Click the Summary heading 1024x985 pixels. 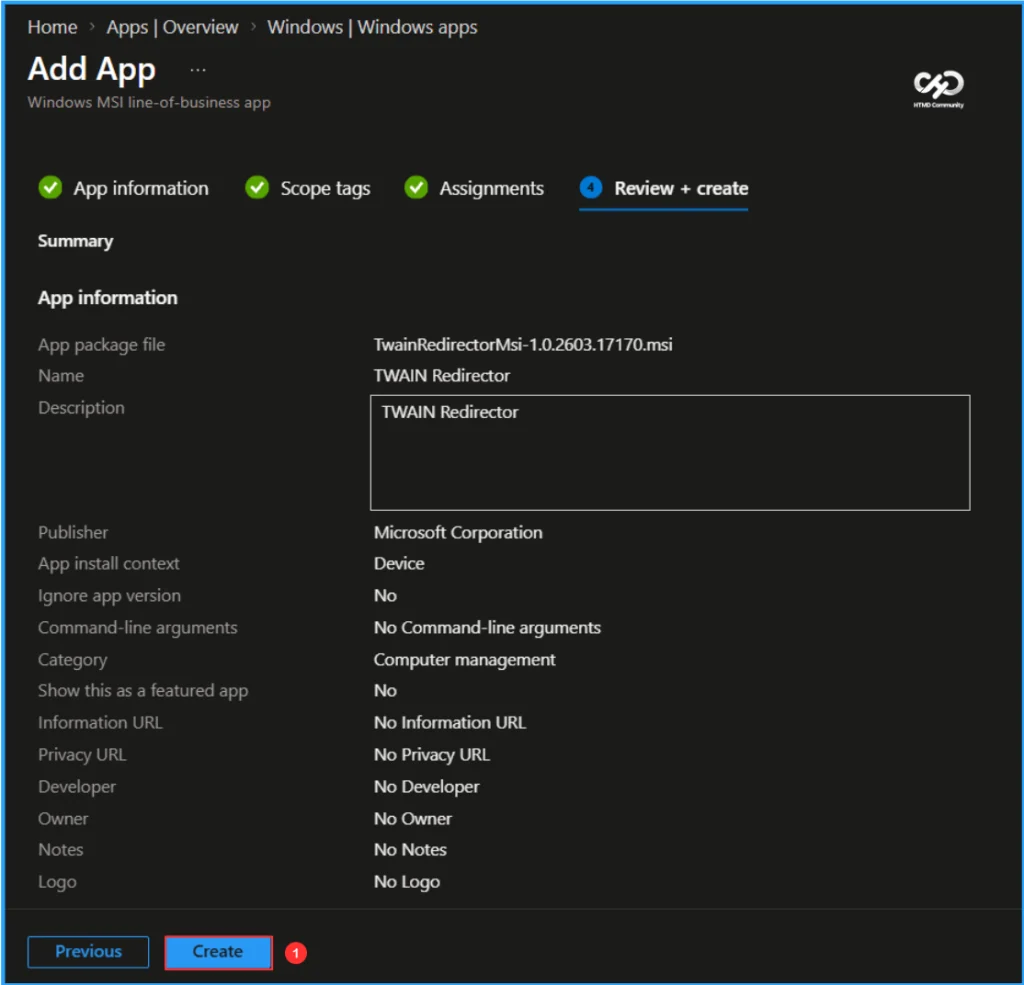(x=76, y=241)
